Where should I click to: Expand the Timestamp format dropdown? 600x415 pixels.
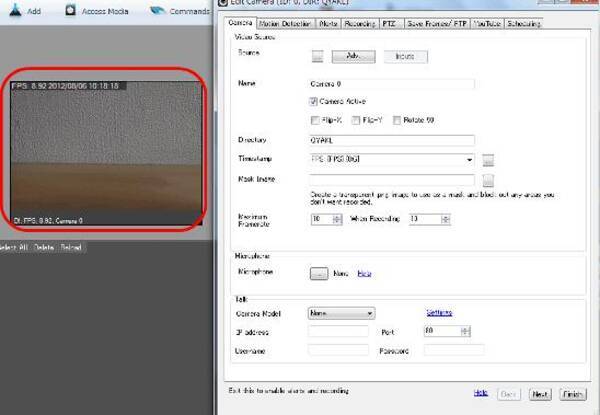coord(469,159)
